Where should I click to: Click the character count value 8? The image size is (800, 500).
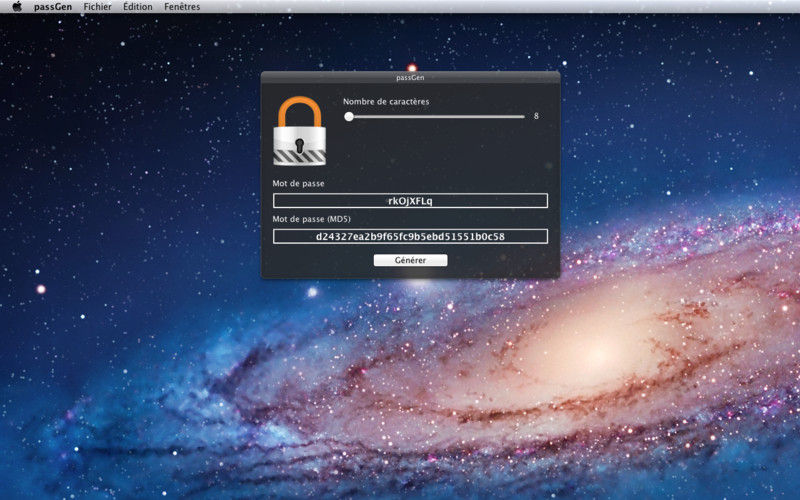[x=536, y=116]
